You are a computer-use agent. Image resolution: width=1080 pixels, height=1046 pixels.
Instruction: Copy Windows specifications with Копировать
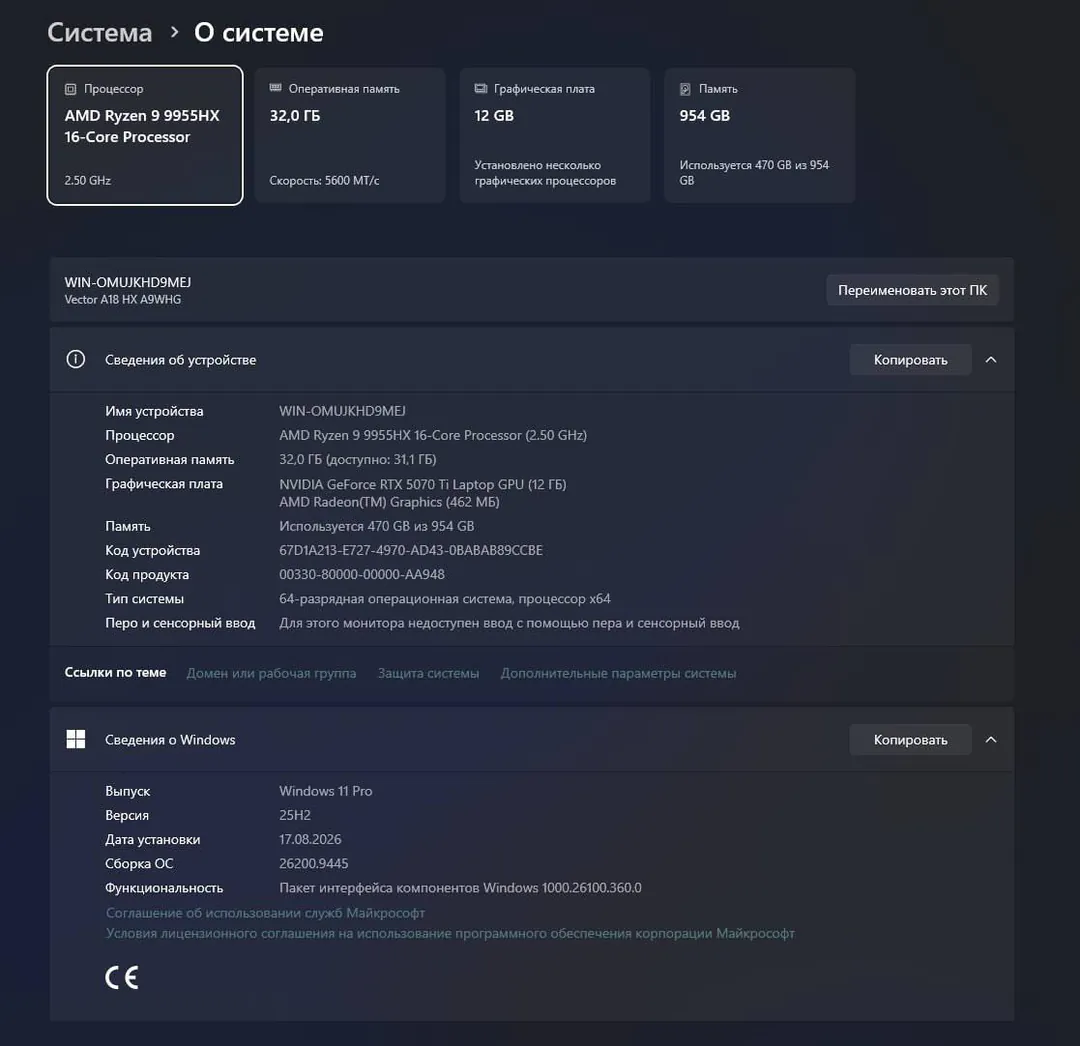[911, 740]
